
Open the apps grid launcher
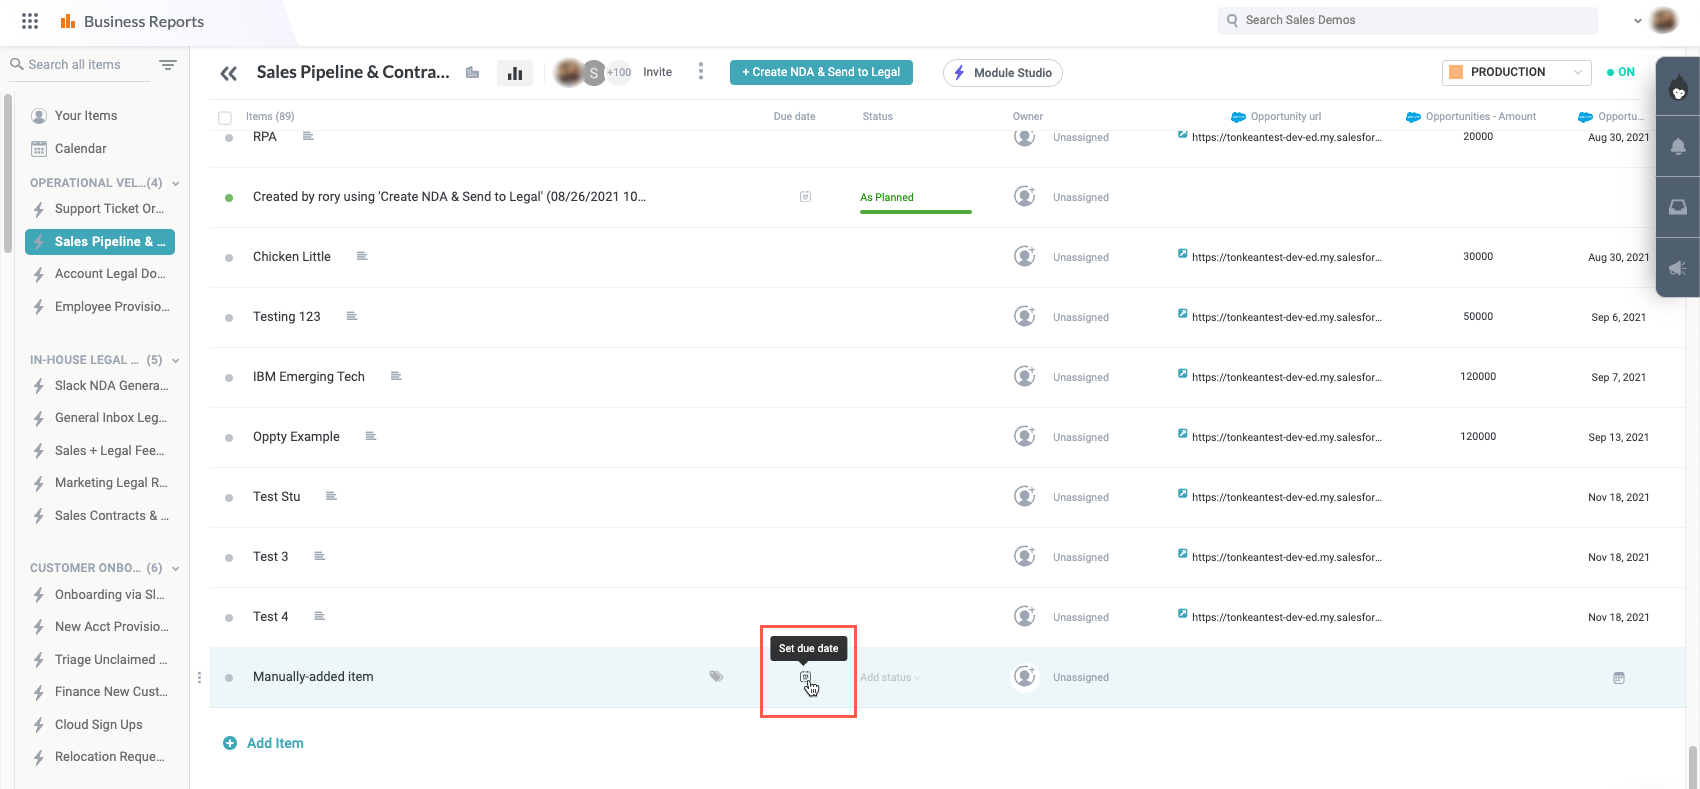tap(30, 21)
